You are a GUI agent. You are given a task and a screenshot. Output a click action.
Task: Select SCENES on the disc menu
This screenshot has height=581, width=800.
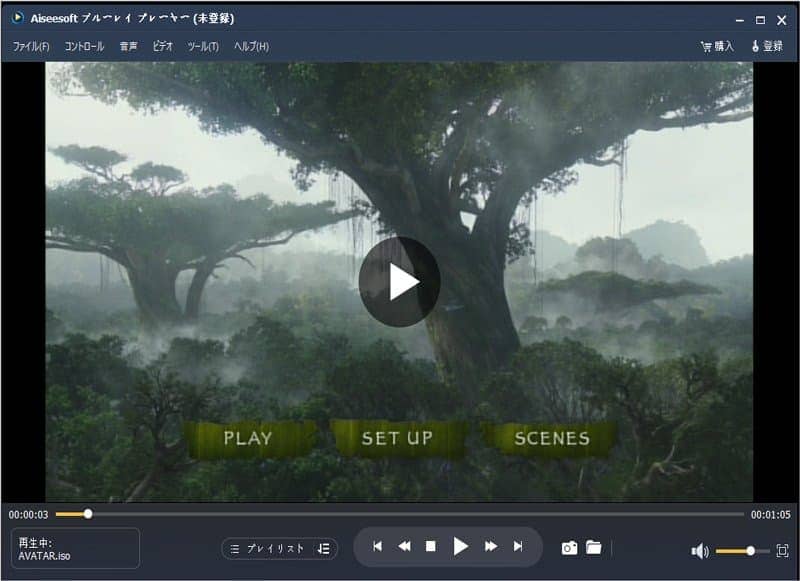[552, 438]
